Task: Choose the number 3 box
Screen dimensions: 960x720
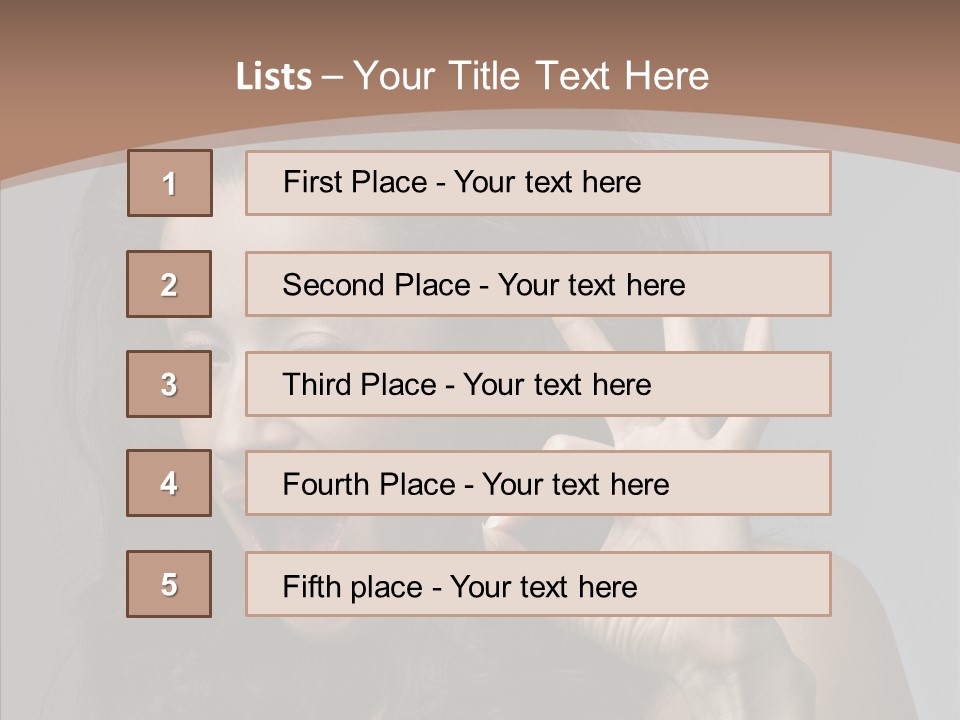Action: [169, 384]
